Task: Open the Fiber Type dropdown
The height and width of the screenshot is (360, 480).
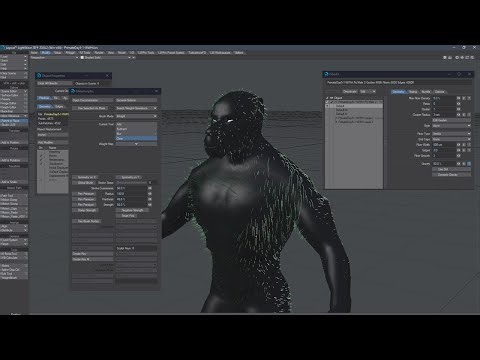Action: click(451, 134)
